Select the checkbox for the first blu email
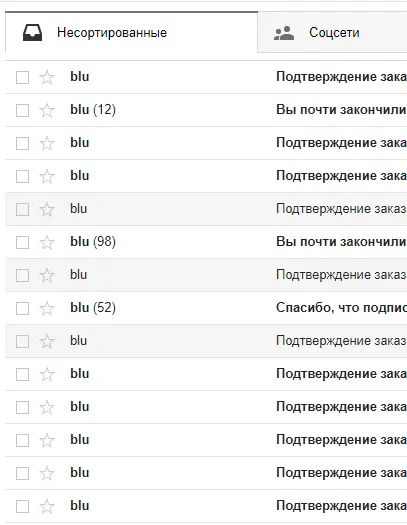This screenshot has height=525, width=407. (22, 78)
